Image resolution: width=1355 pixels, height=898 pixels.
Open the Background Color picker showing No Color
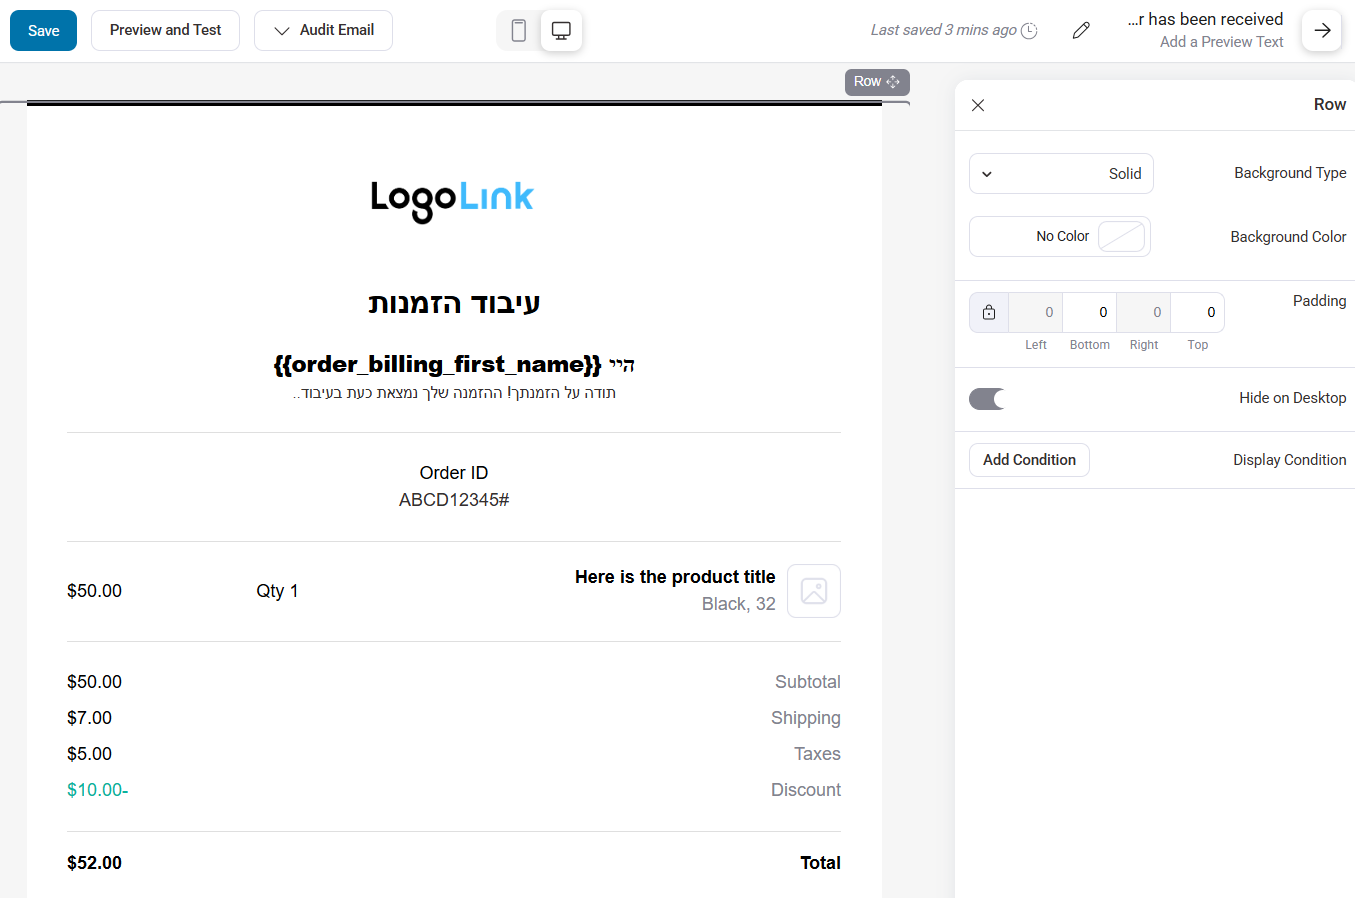tap(1059, 236)
